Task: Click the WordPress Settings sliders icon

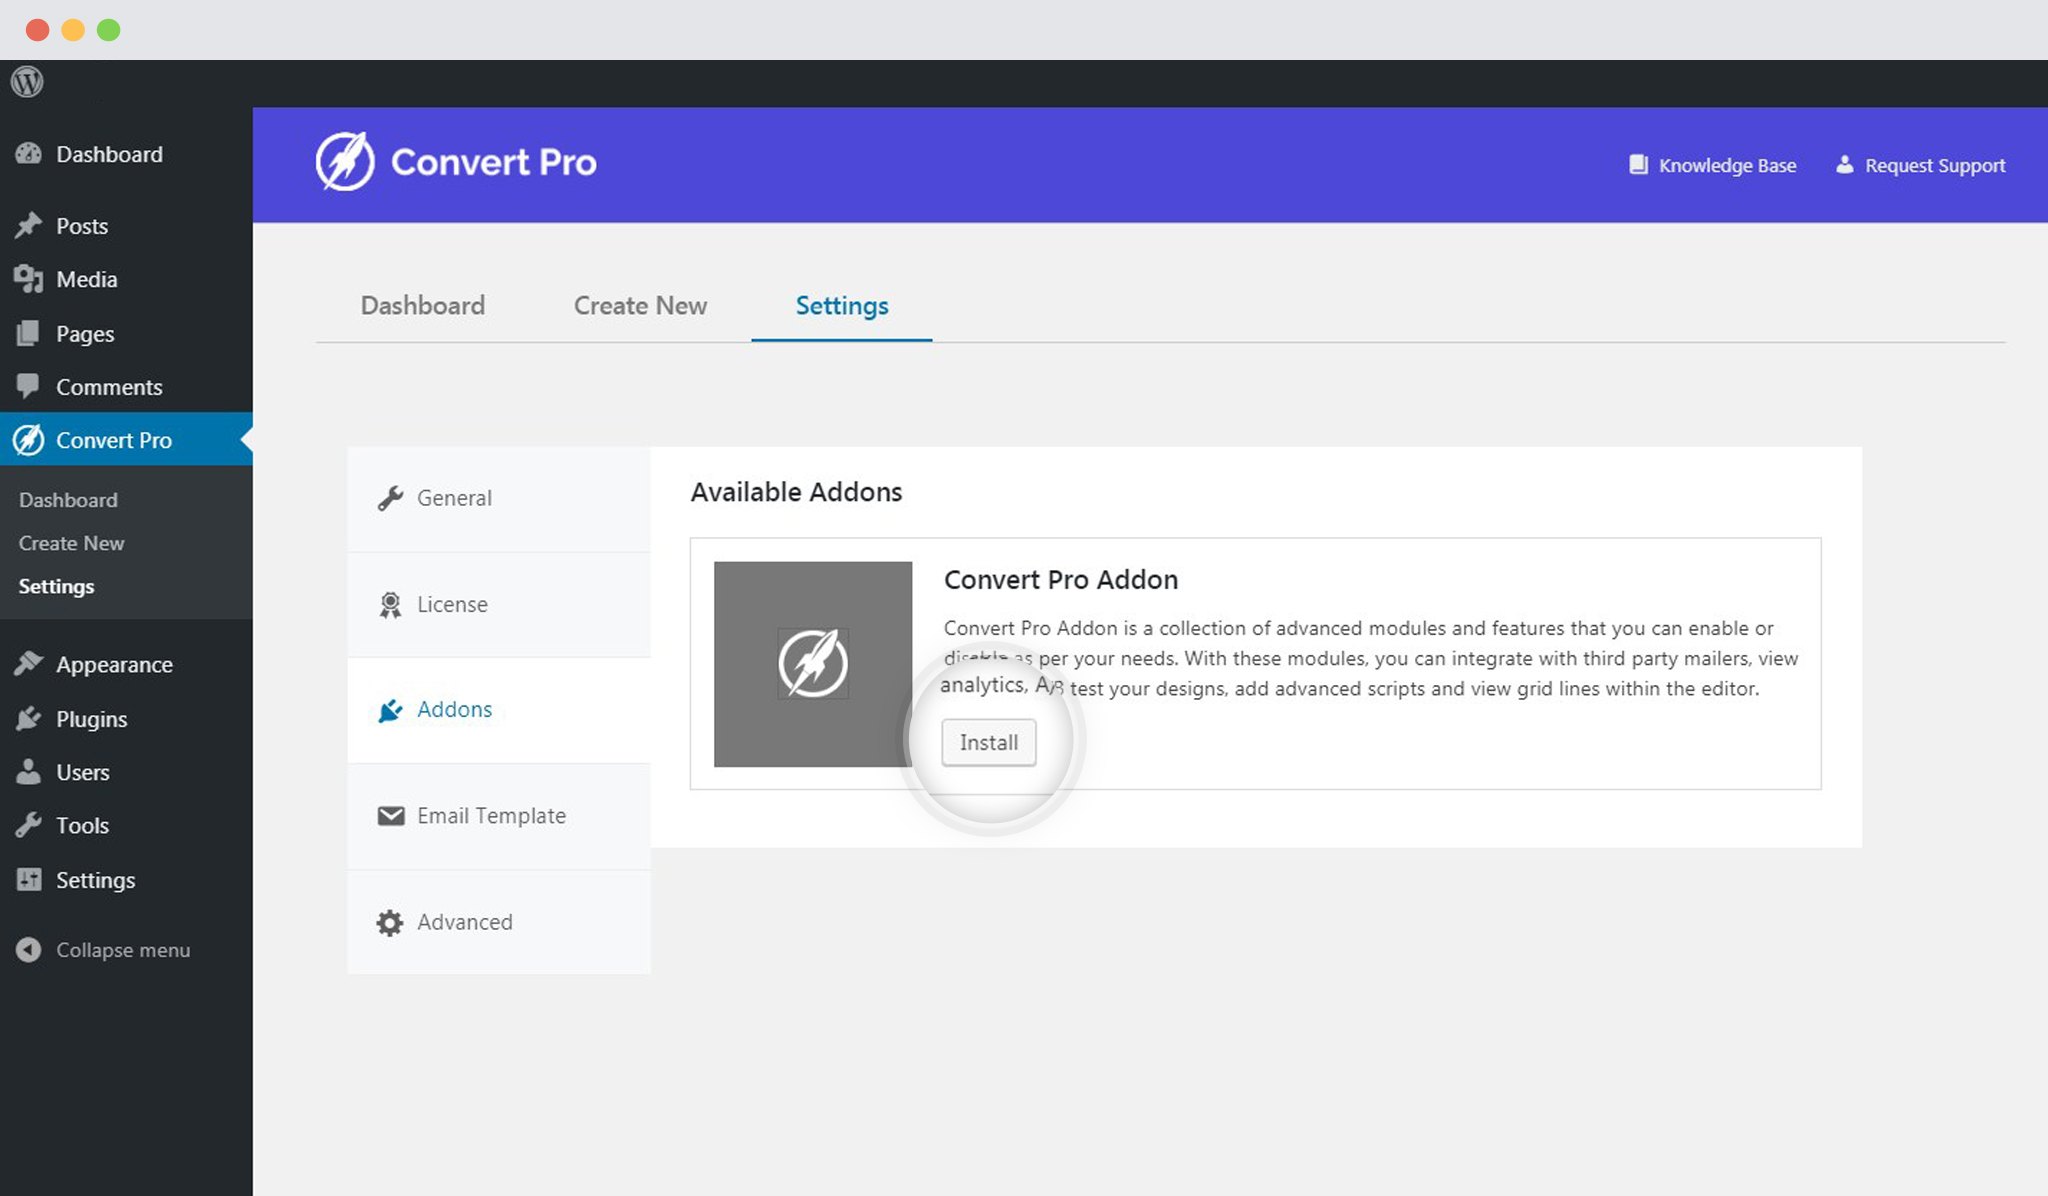Action: click(28, 879)
